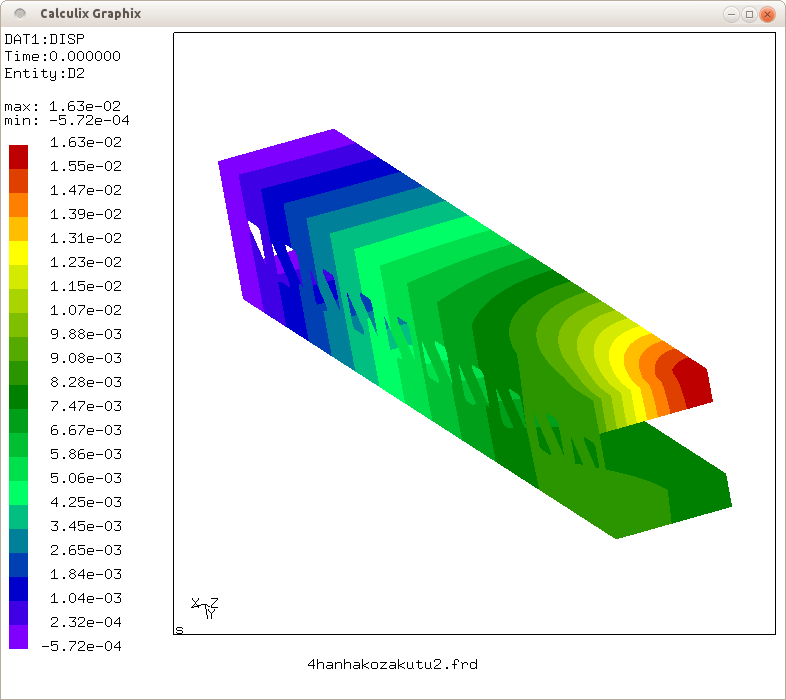Click the legend value 9.08e-03
Screen dimensions: 786x700
pos(86,359)
